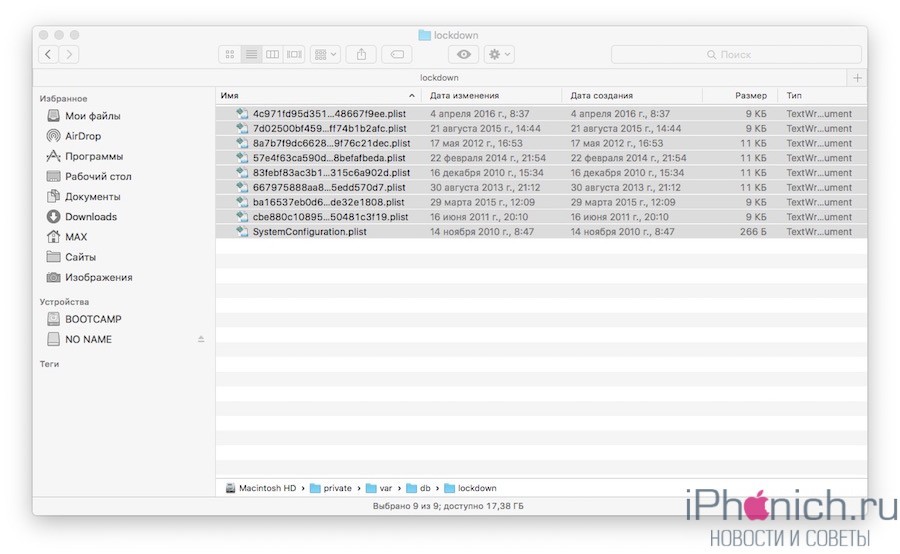
Task: Switch to icon view mode
Action: point(230,54)
